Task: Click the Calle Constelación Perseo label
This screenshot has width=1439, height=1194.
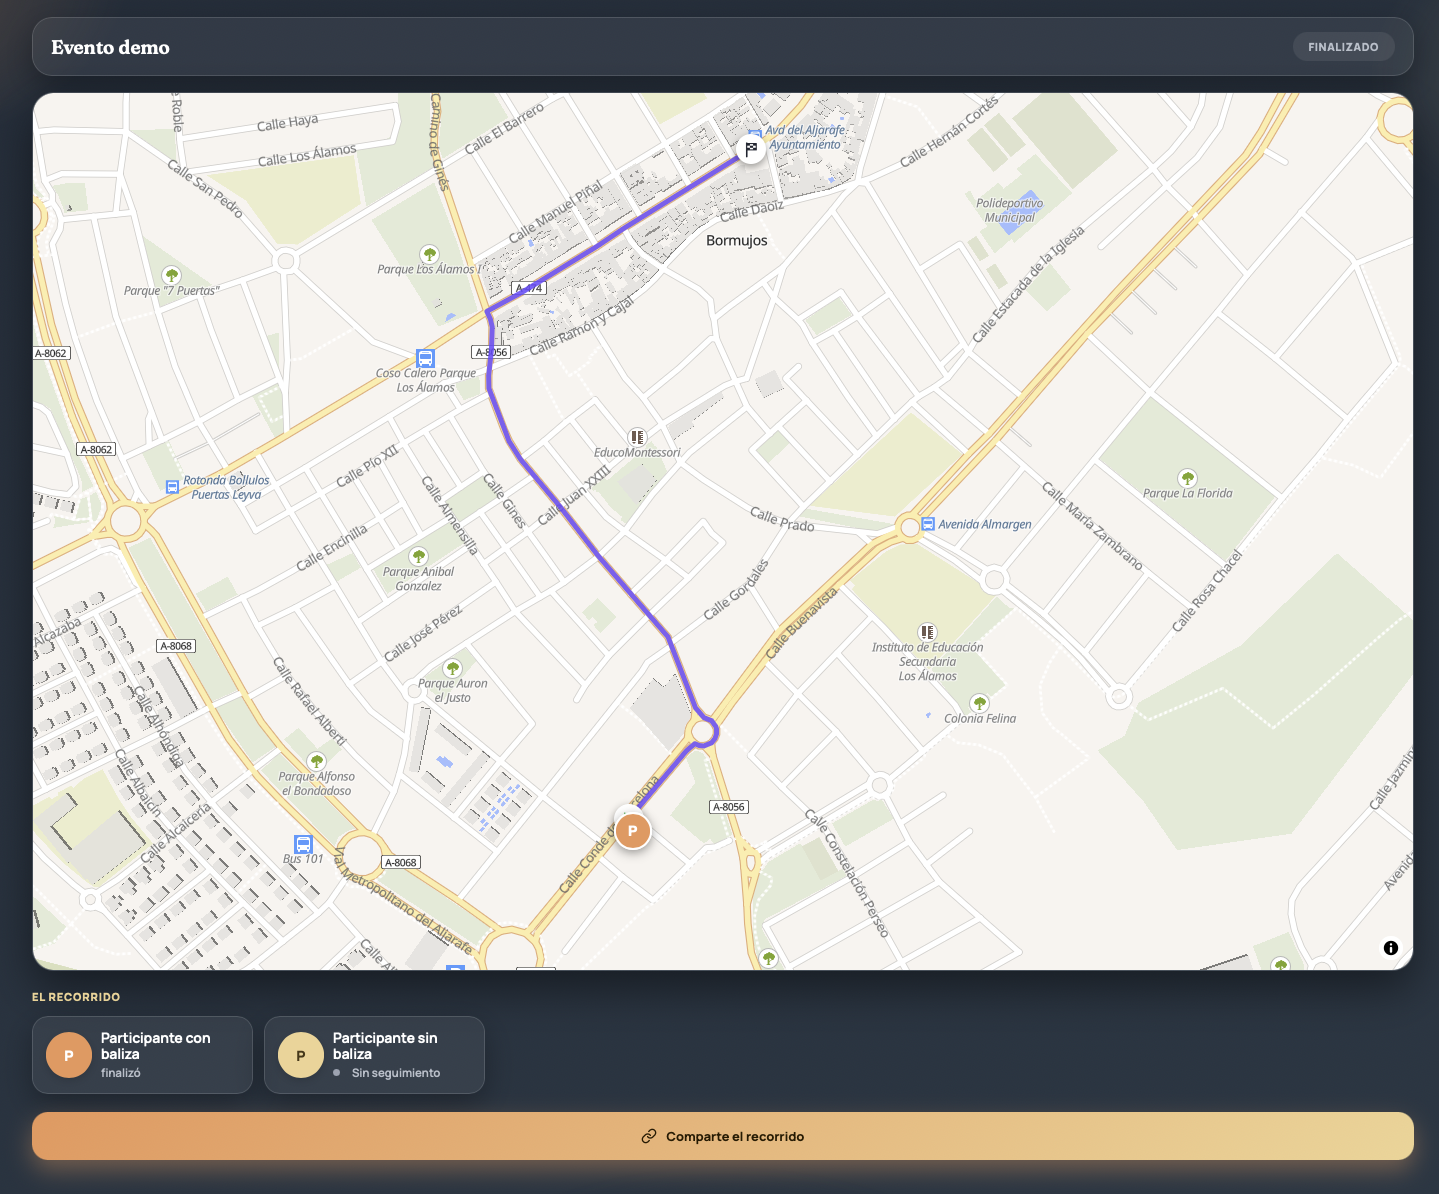Action: (847, 873)
